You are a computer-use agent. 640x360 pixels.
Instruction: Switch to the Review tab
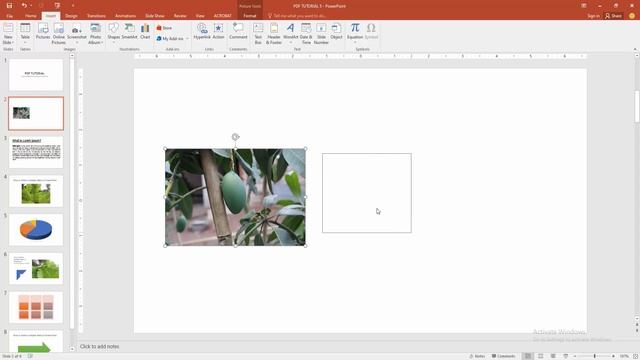pyautogui.click(x=180, y=16)
